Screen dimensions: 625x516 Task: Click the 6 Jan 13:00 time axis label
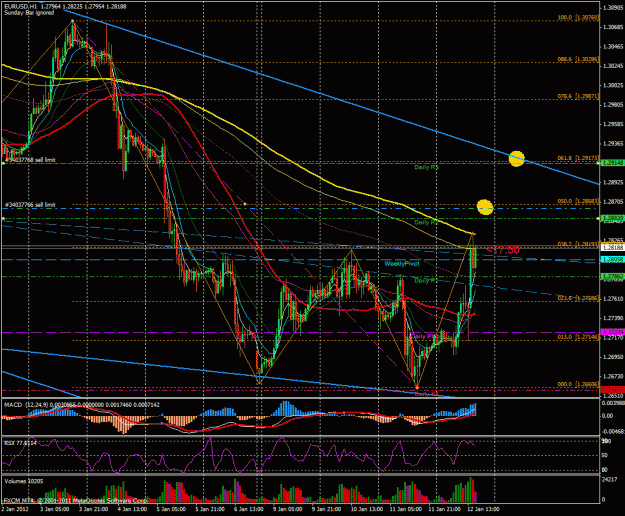coord(249,509)
